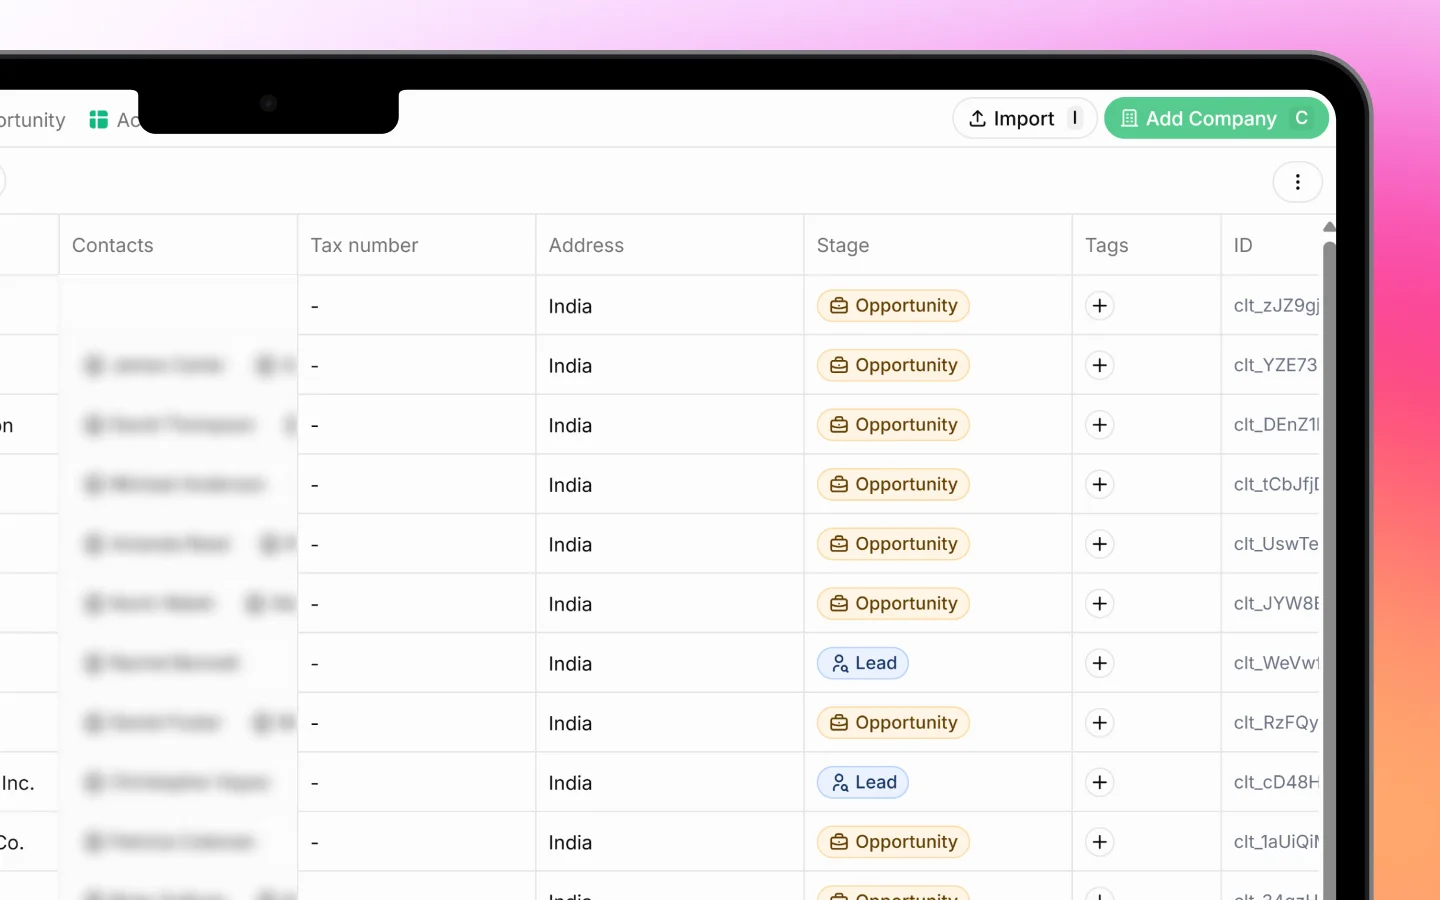This screenshot has height=900, width=1440.
Task: Open the Opportunity stage badge for clt_JYW8
Action: tap(893, 604)
